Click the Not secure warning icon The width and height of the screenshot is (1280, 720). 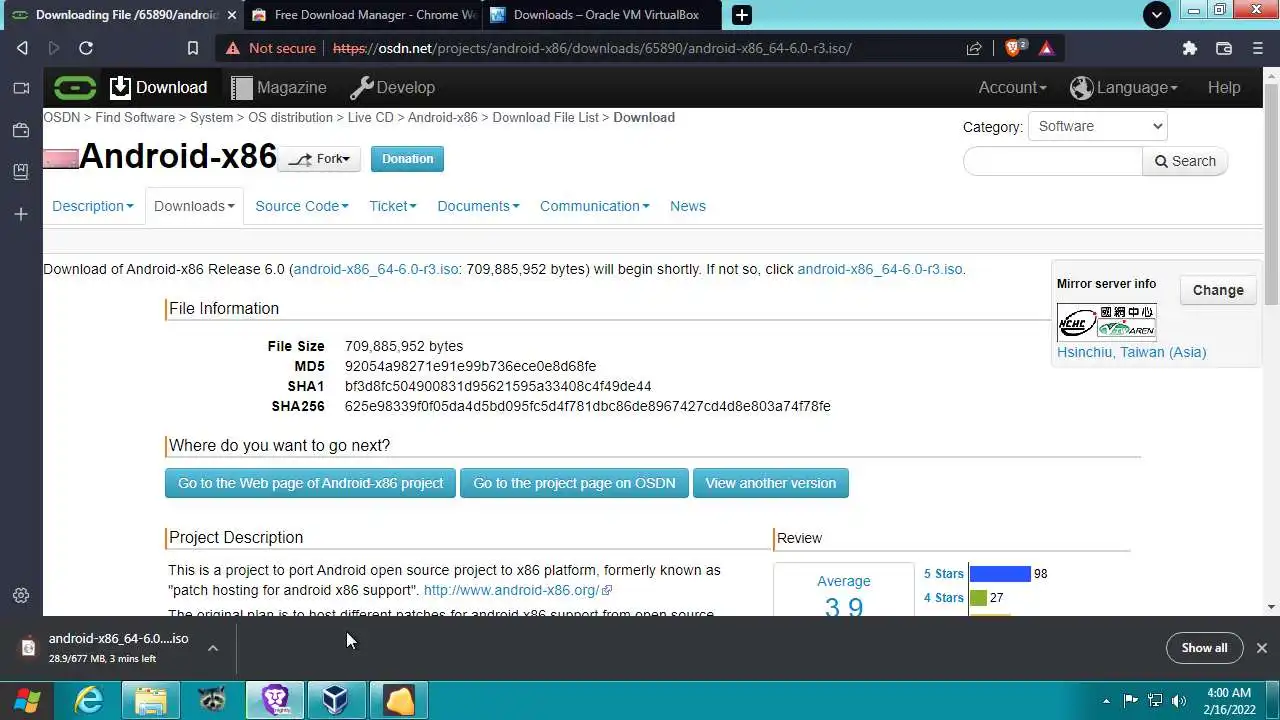[x=232, y=48]
